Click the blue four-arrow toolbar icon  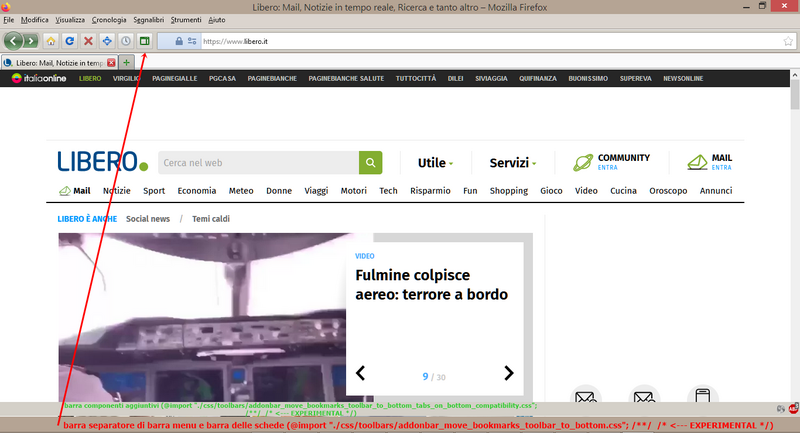[107, 41]
